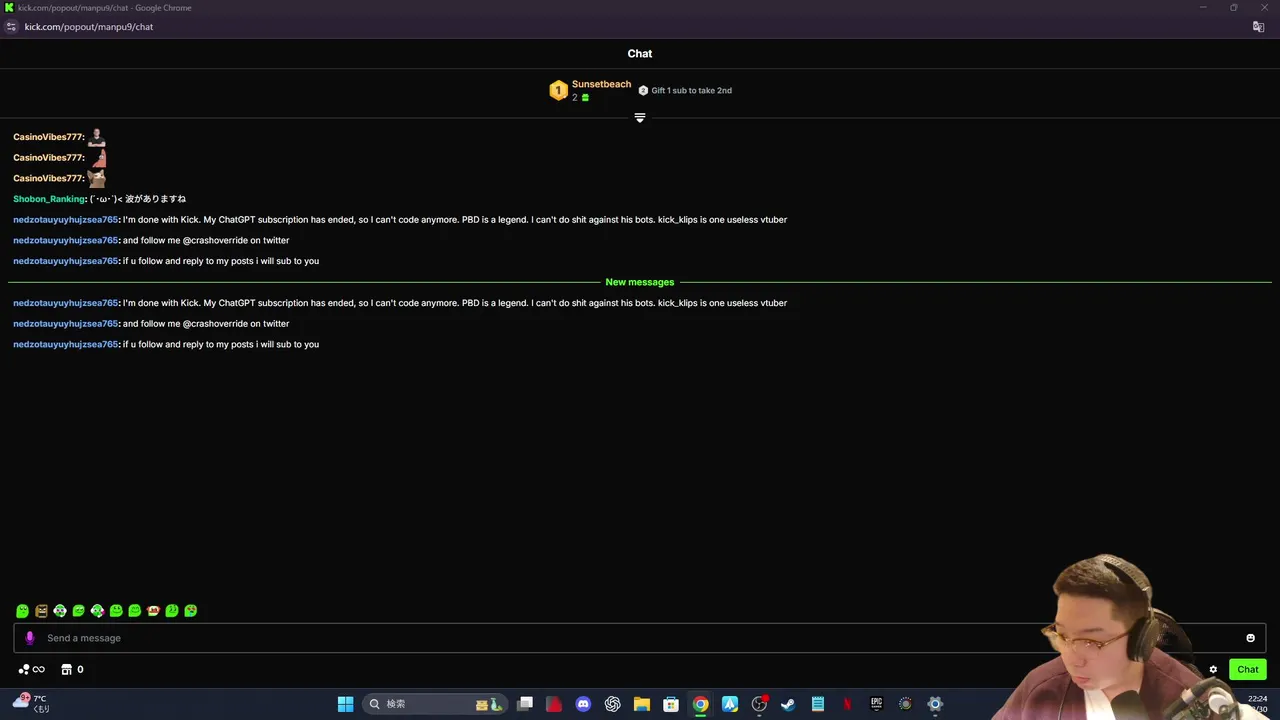
Task: Open Task View on the taskbar
Action: coord(525,704)
